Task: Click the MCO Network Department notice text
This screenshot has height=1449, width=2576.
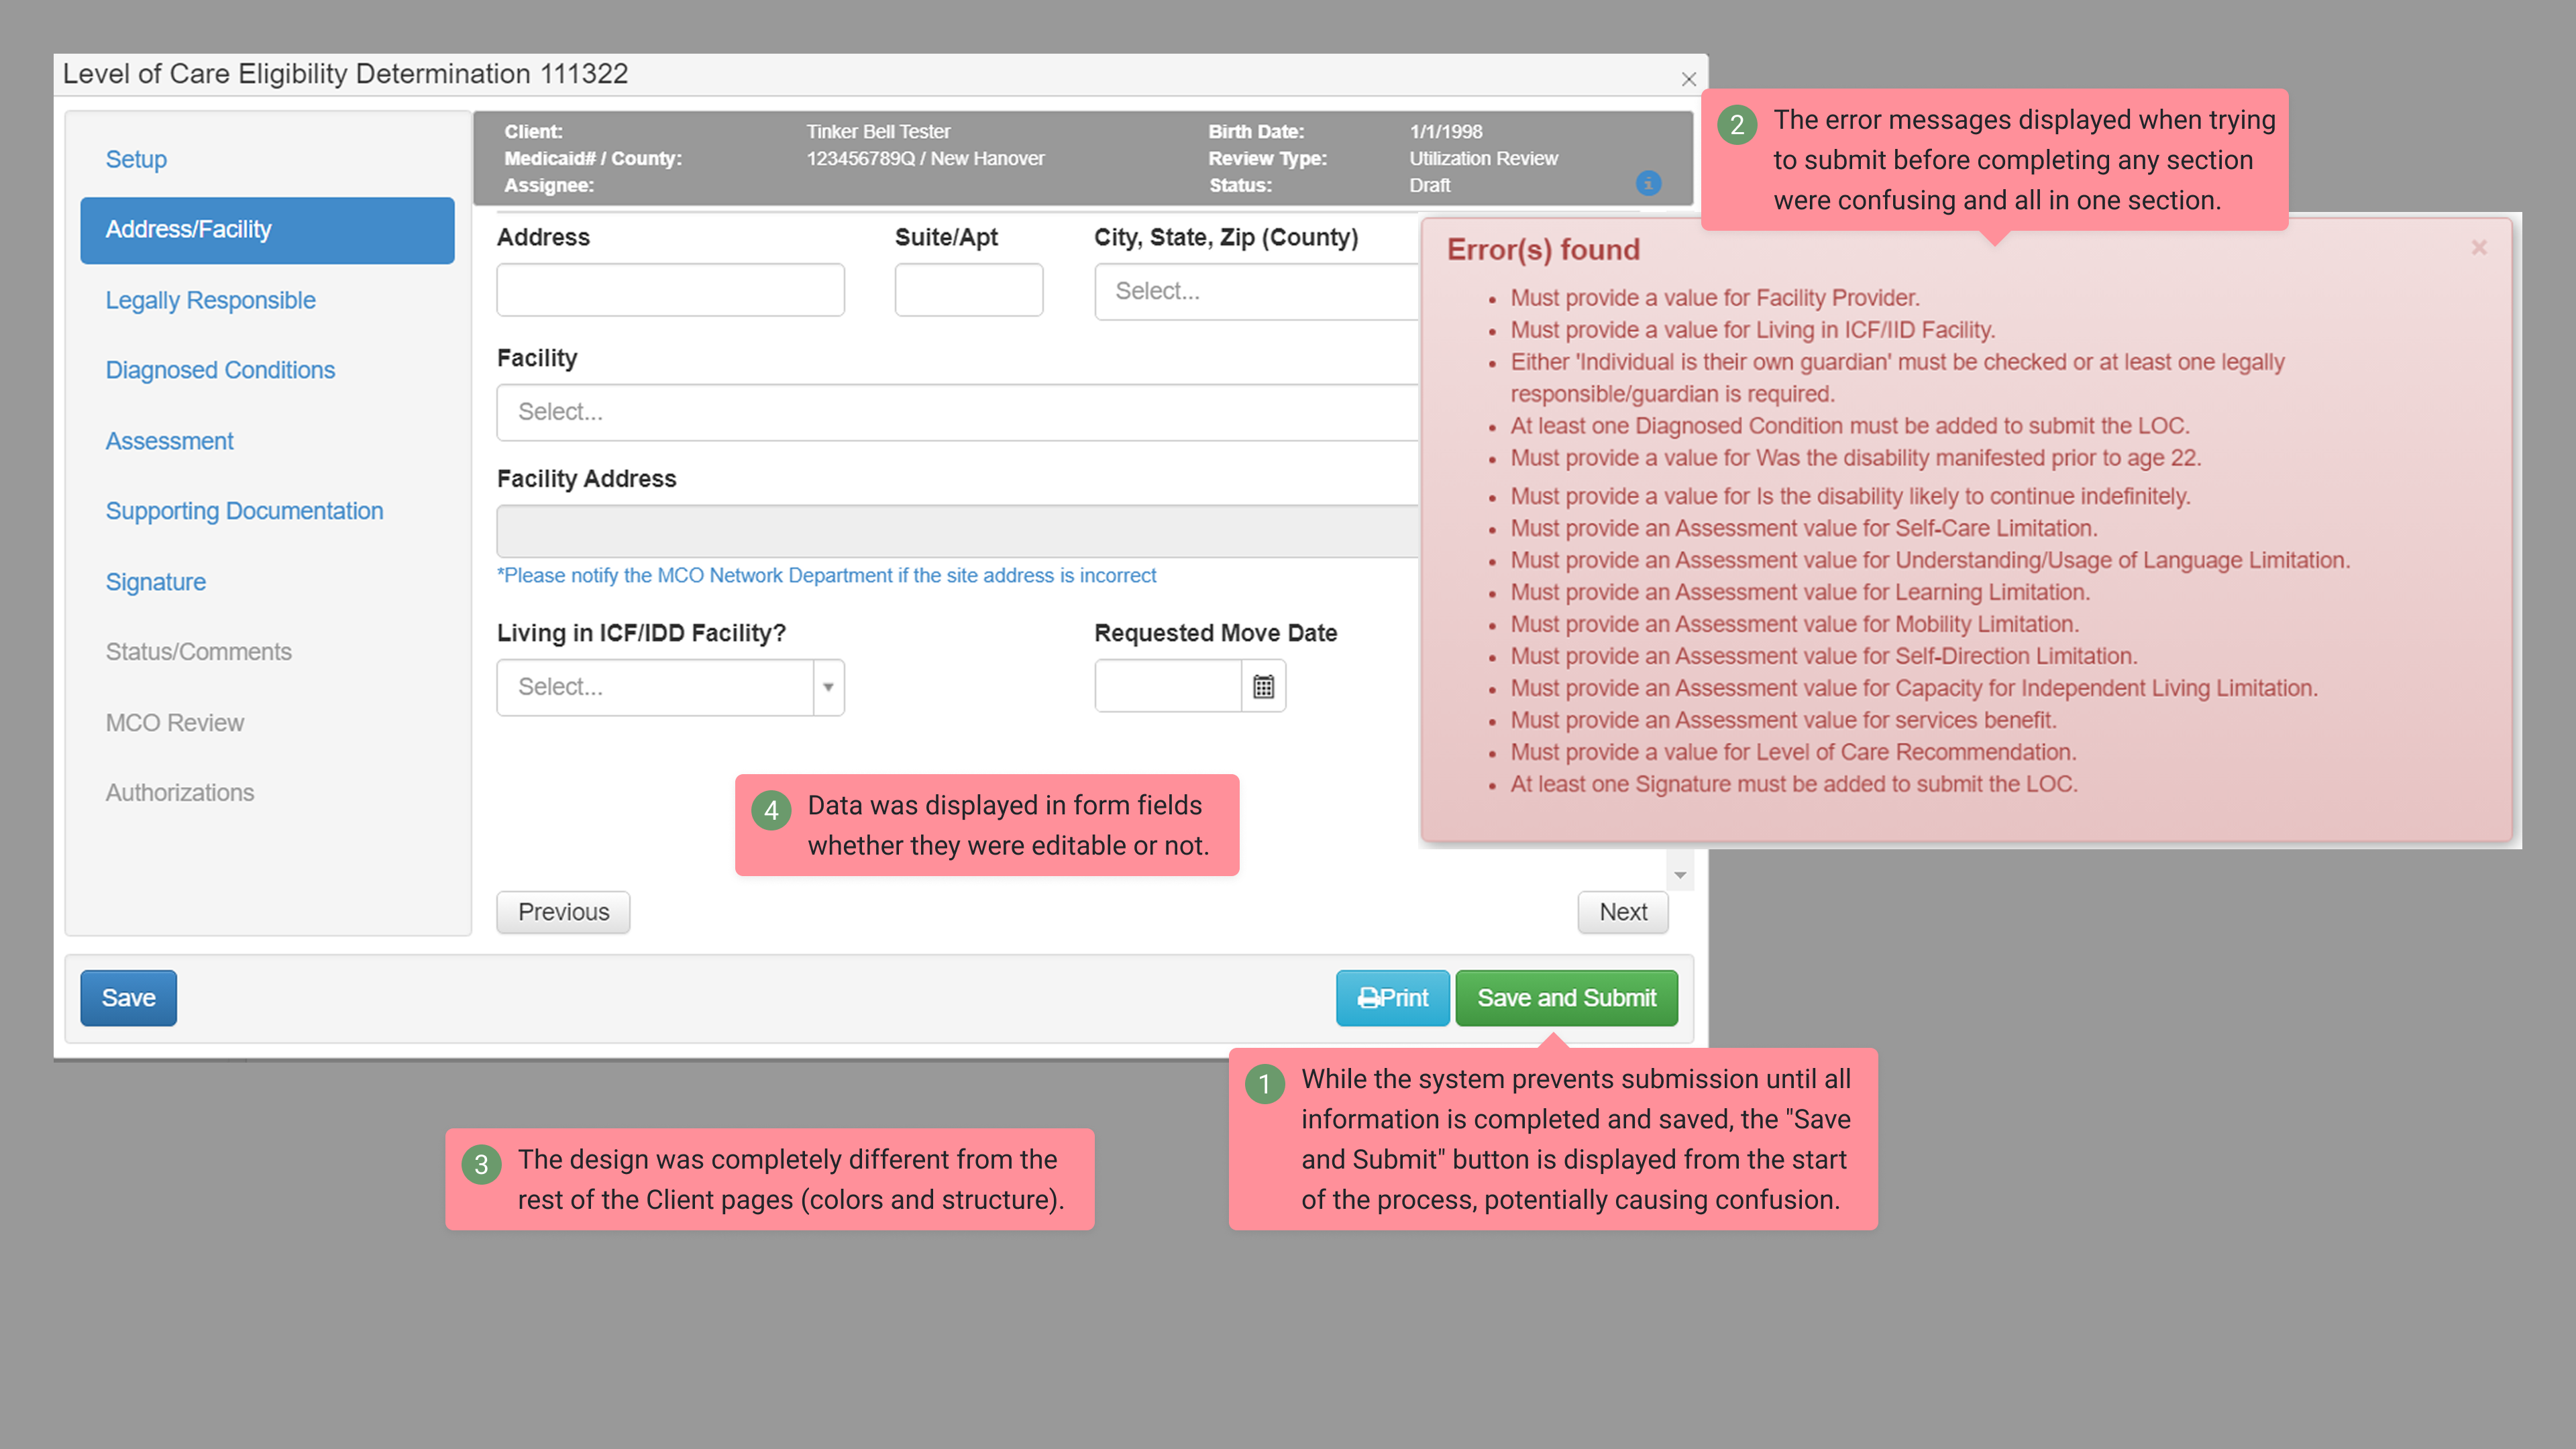Action: coord(826,576)
